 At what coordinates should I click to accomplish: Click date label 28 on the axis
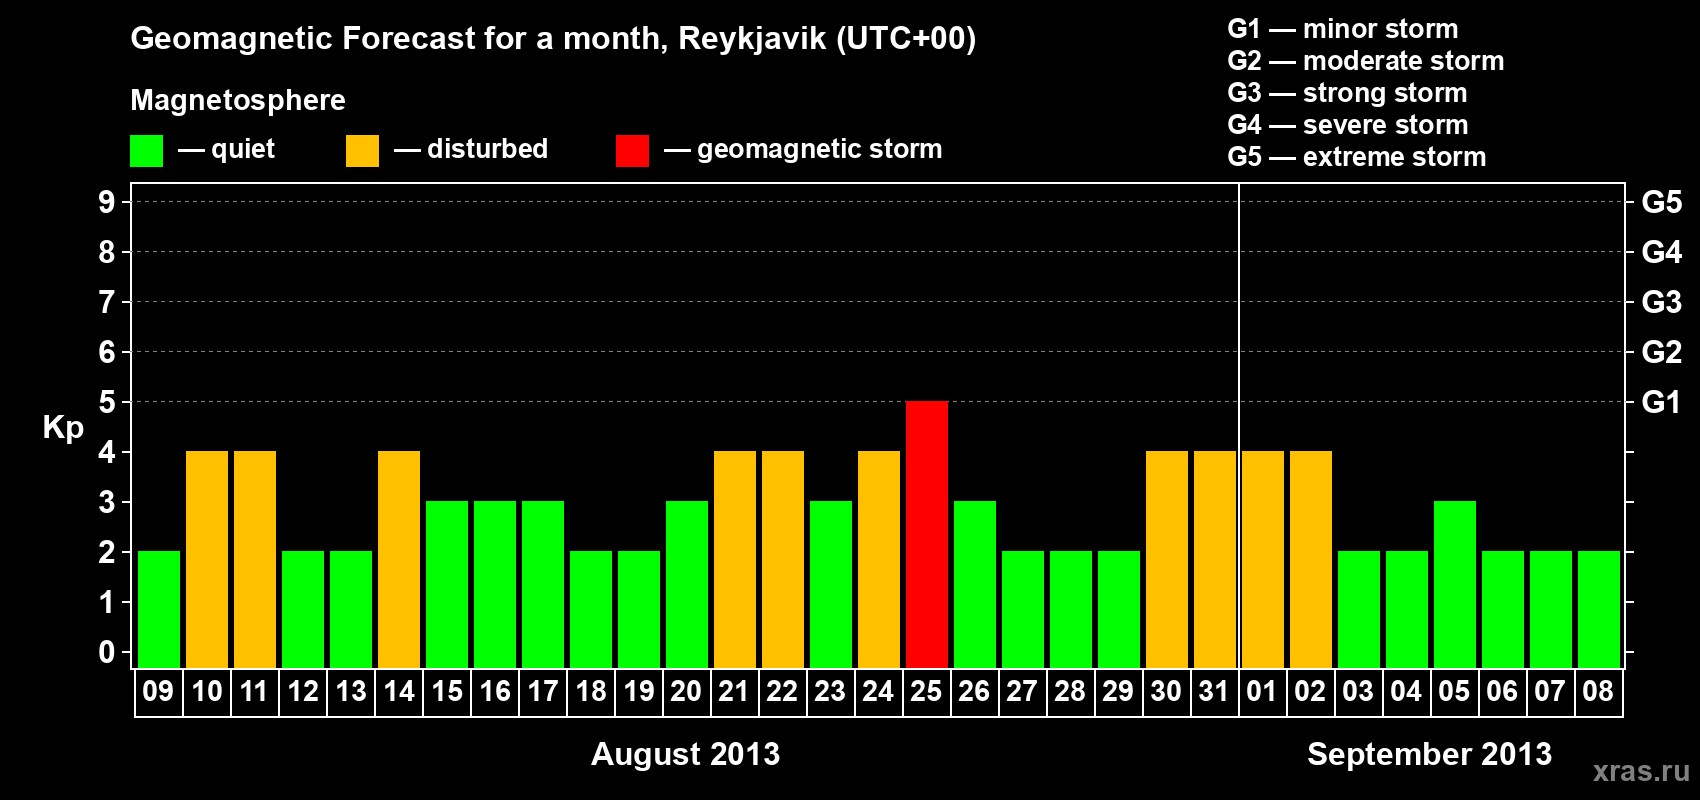pos(1070,692)
